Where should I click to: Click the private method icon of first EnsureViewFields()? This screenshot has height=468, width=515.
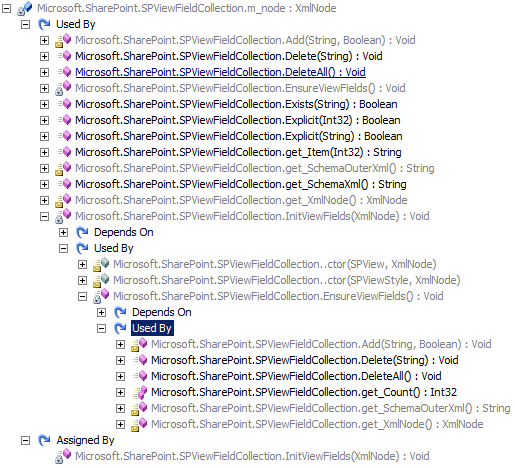(x=63, y=88)
